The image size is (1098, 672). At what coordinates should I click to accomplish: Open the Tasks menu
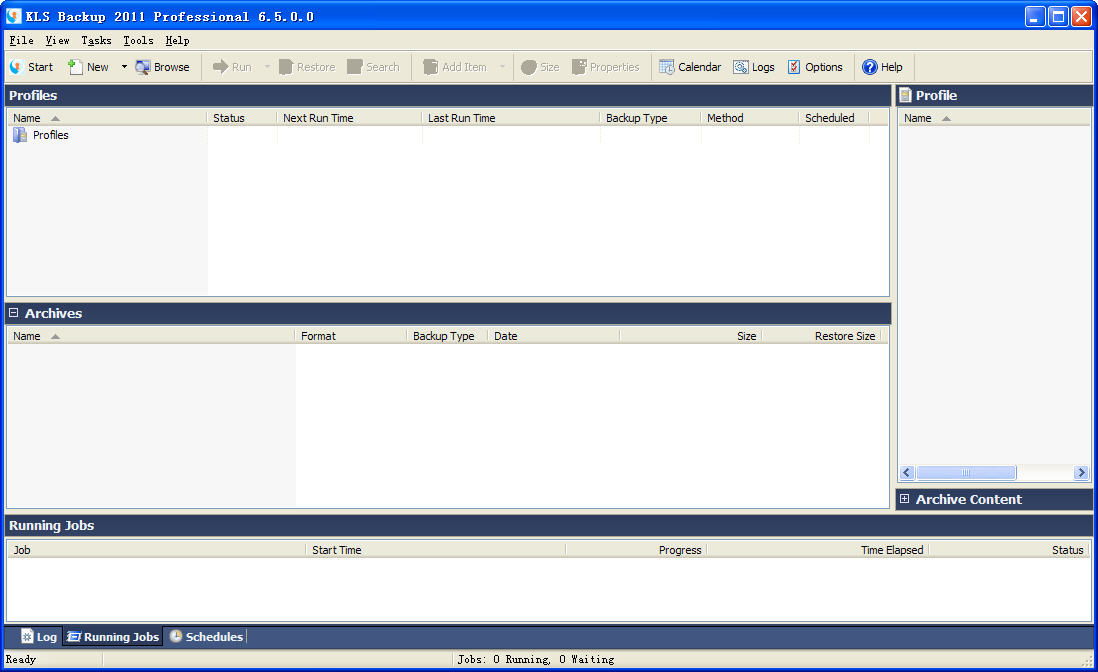96,41
